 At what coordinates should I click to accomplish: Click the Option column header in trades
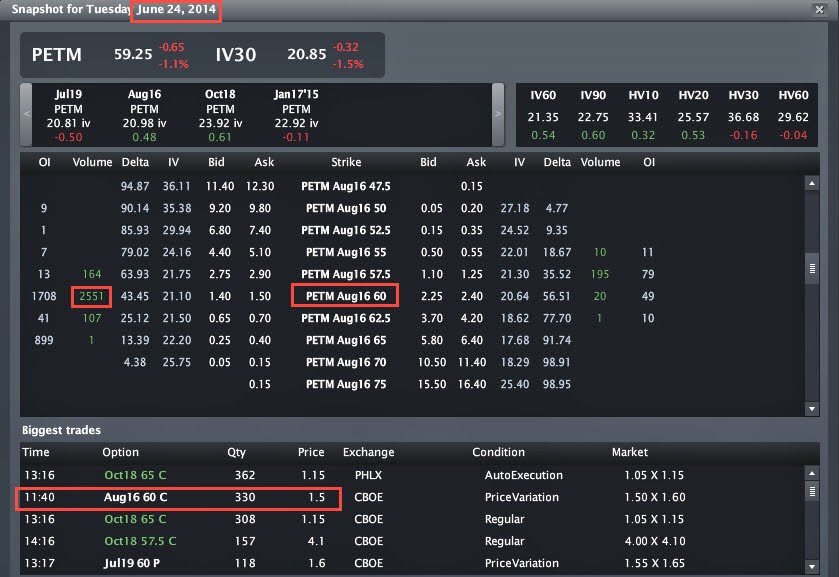(120, 452)
